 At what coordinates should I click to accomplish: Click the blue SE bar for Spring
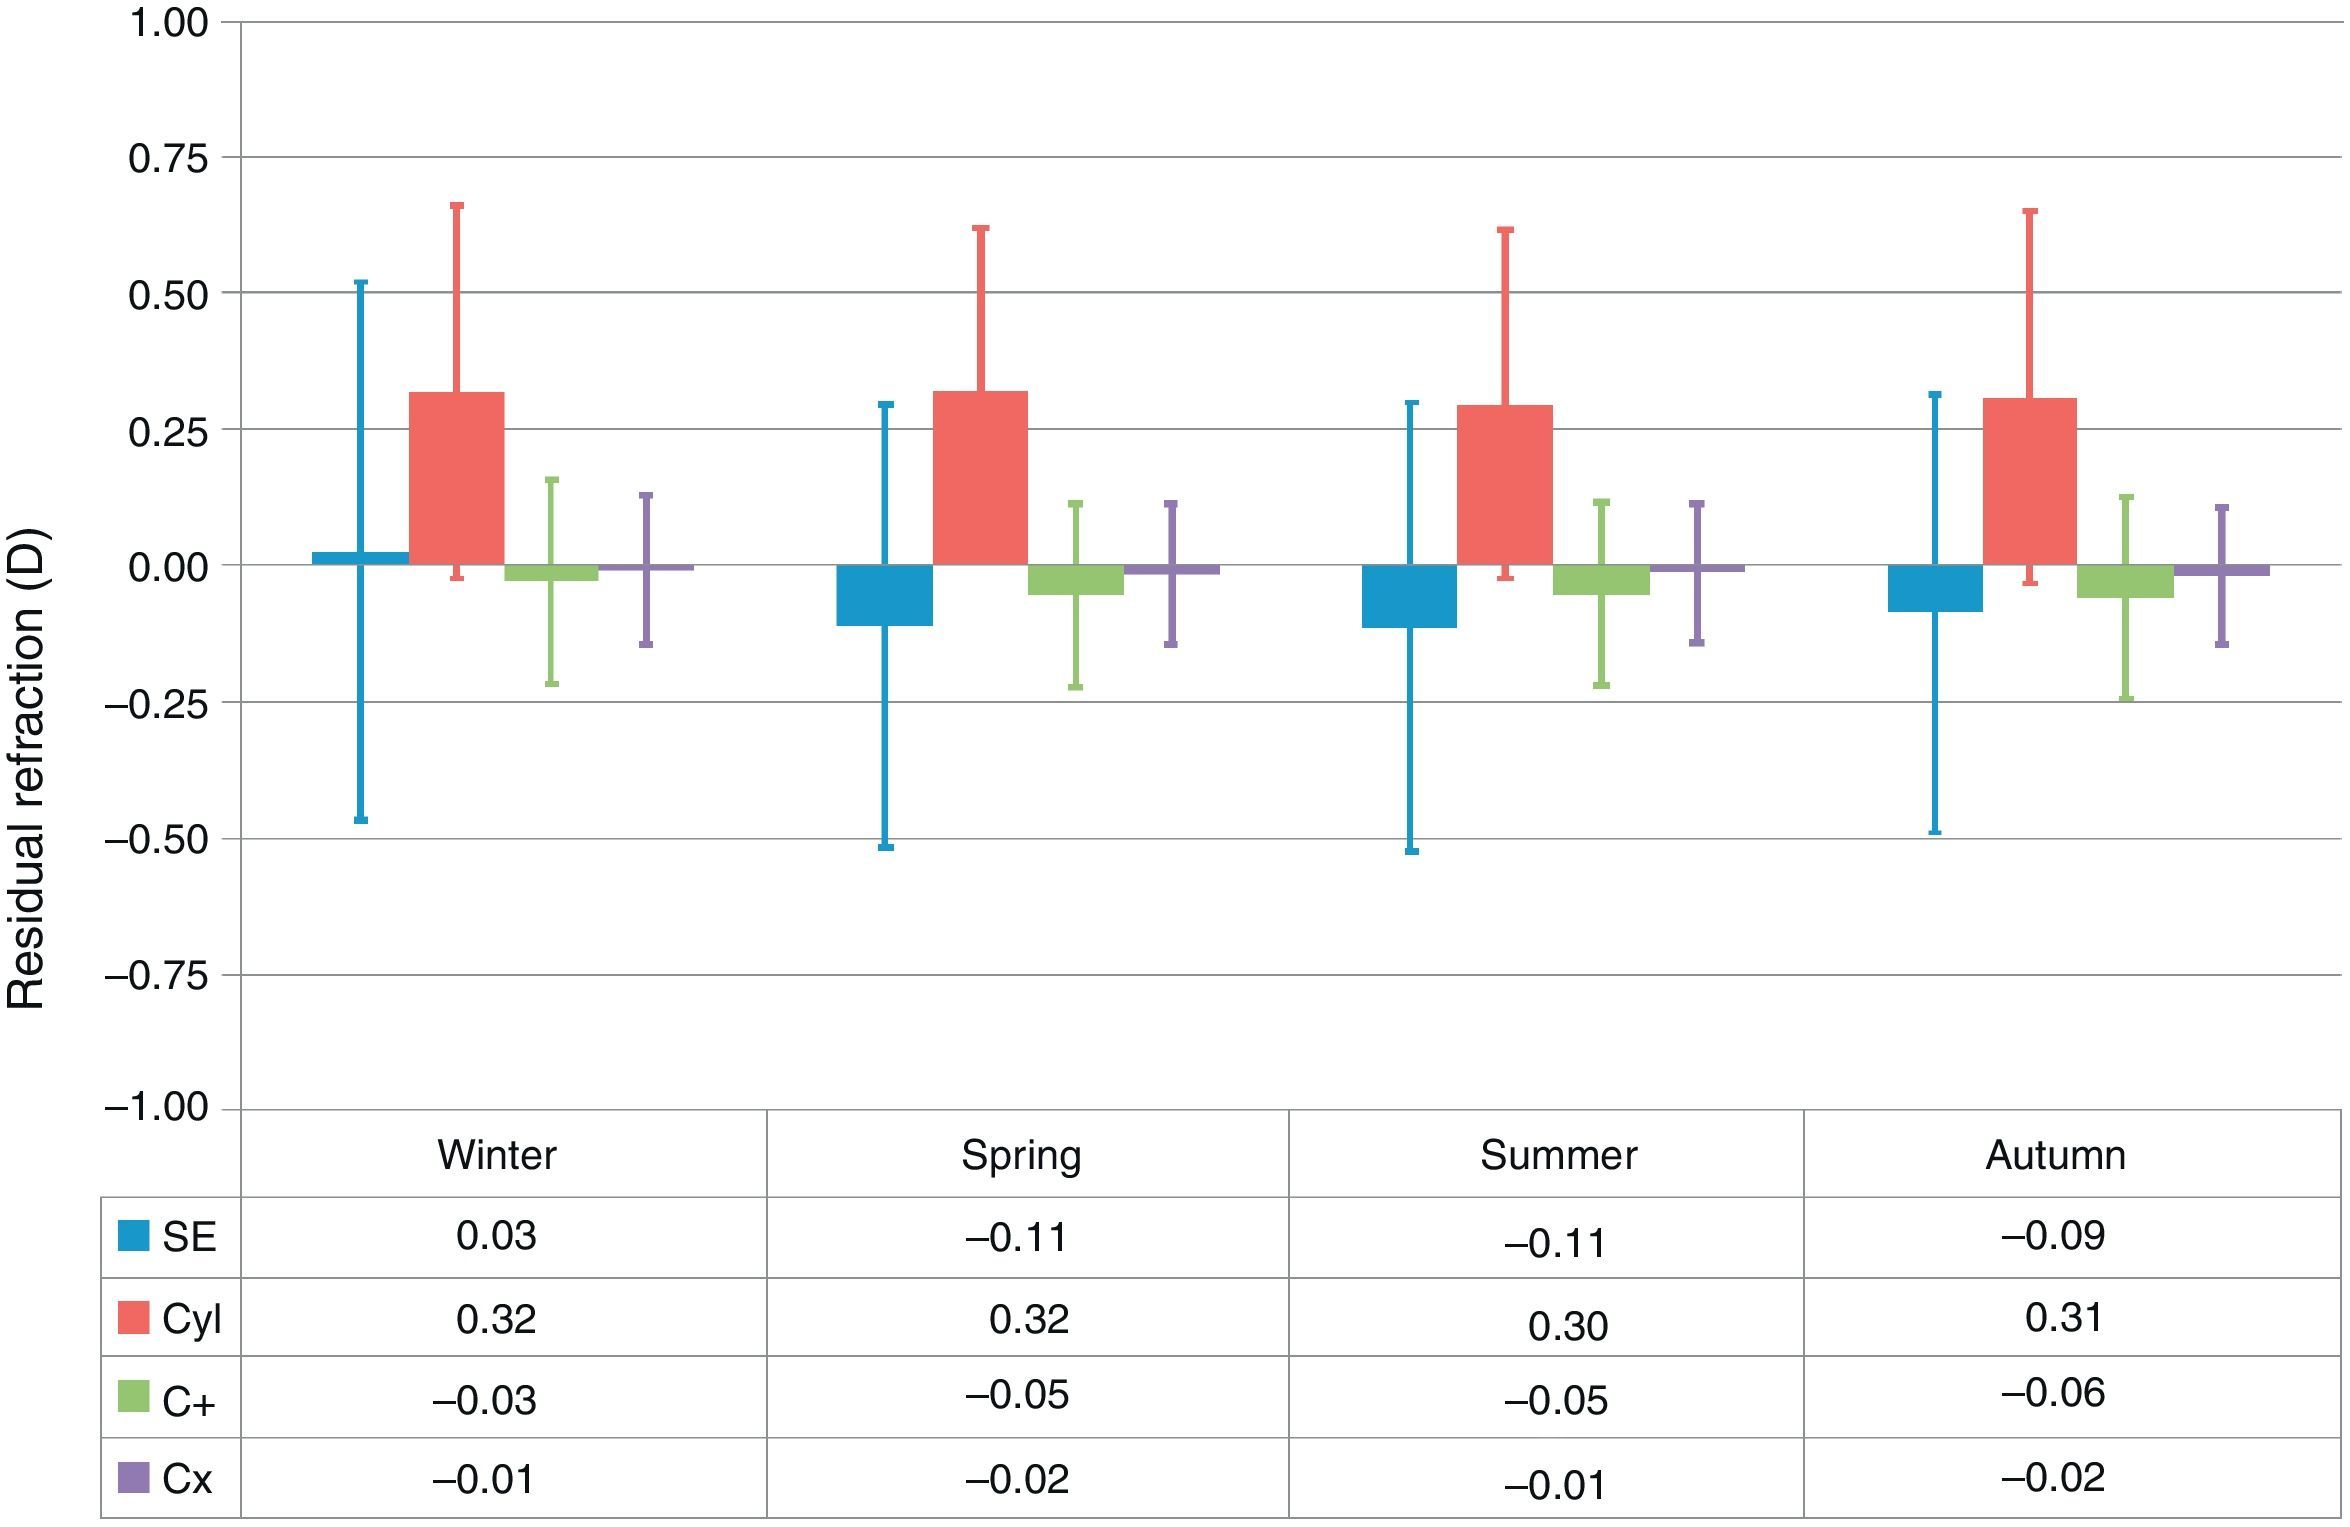(885, 595)
